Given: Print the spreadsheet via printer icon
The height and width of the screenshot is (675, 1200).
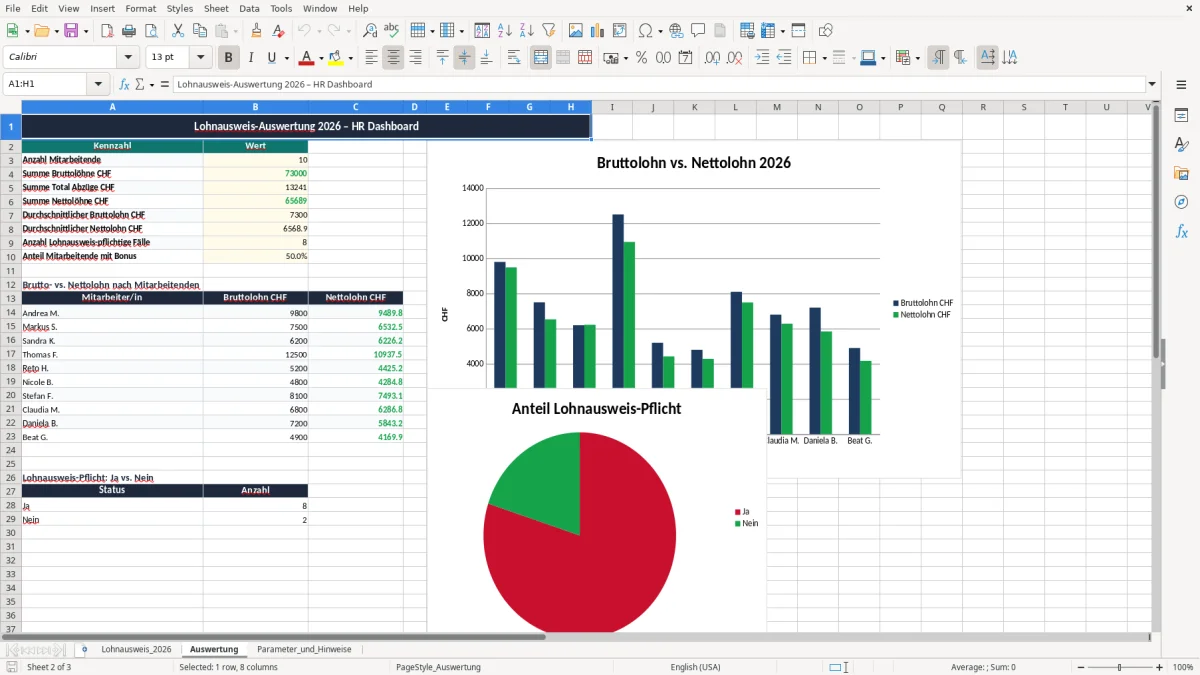Looking at the screenshot, I should coord(129,31).
